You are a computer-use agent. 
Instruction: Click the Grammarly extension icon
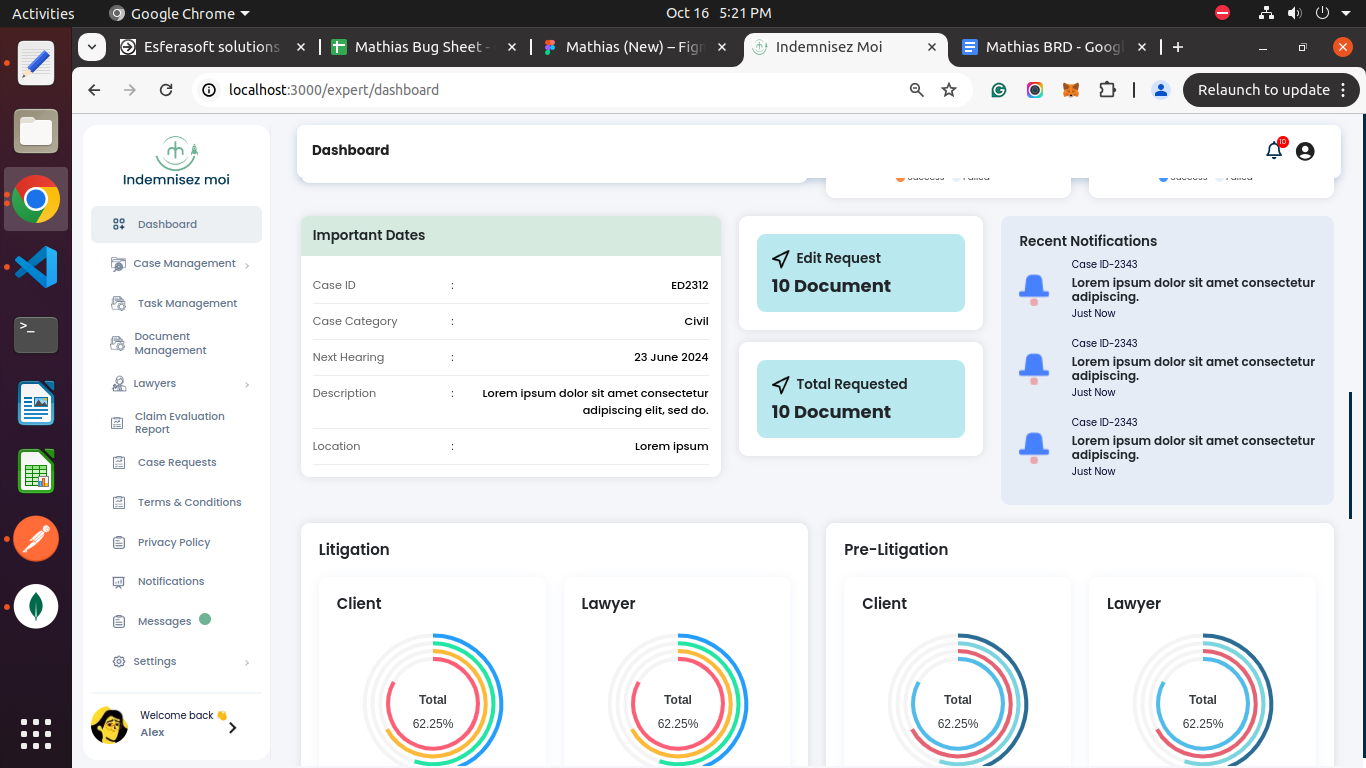coord(998,90)
